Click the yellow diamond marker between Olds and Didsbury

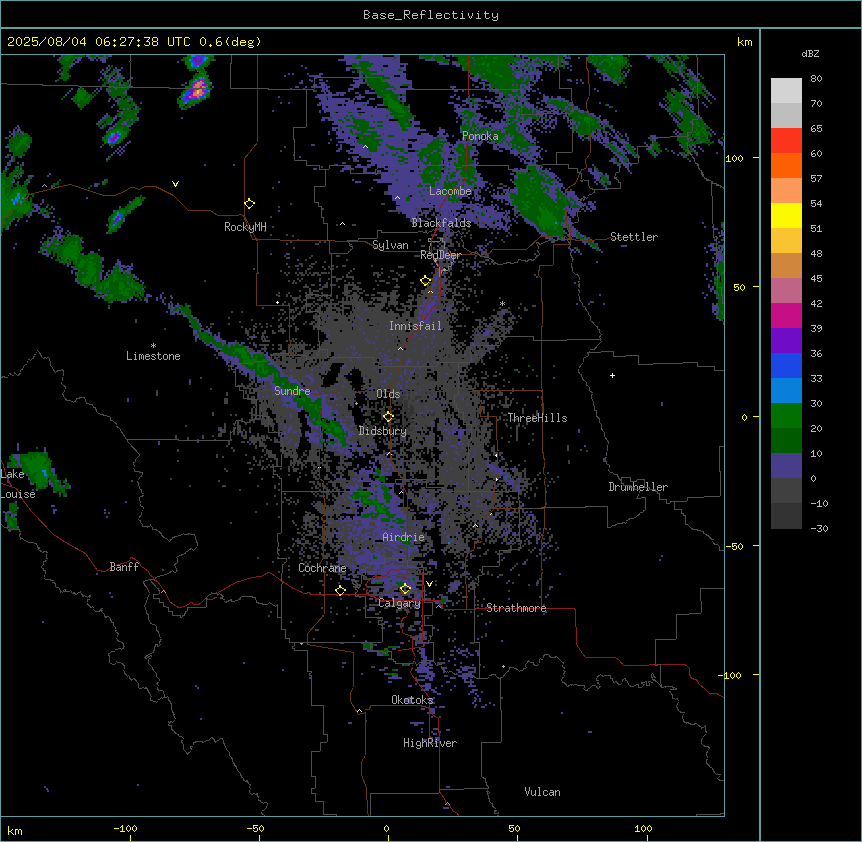(x=388, y=417)
